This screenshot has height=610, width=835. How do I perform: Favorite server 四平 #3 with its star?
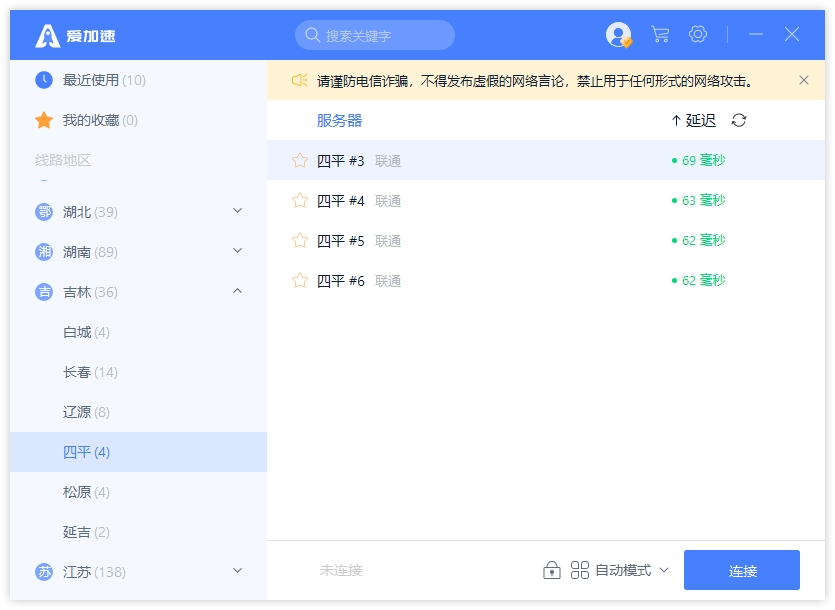299,161
